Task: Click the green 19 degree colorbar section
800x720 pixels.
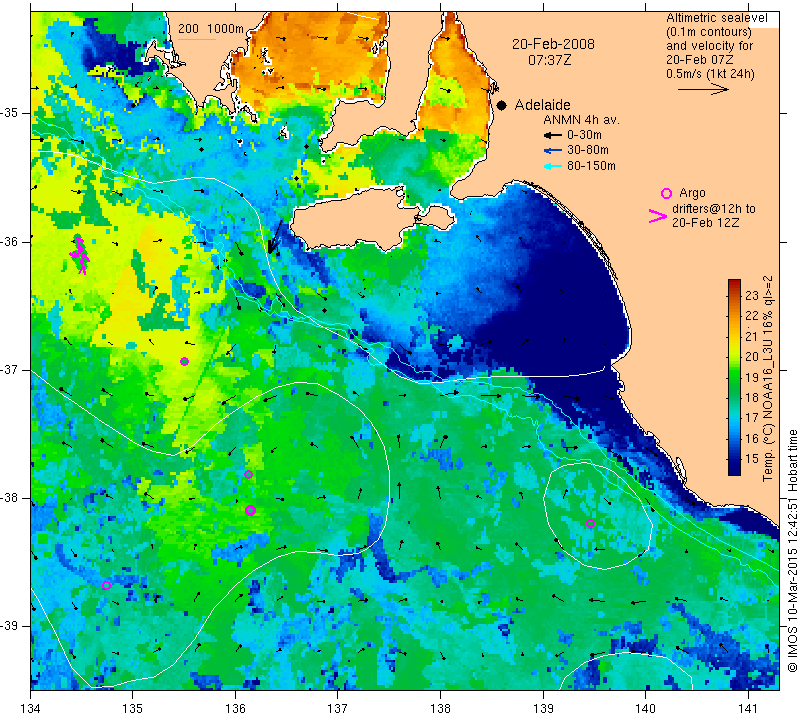Action: [x=734, y=377]
